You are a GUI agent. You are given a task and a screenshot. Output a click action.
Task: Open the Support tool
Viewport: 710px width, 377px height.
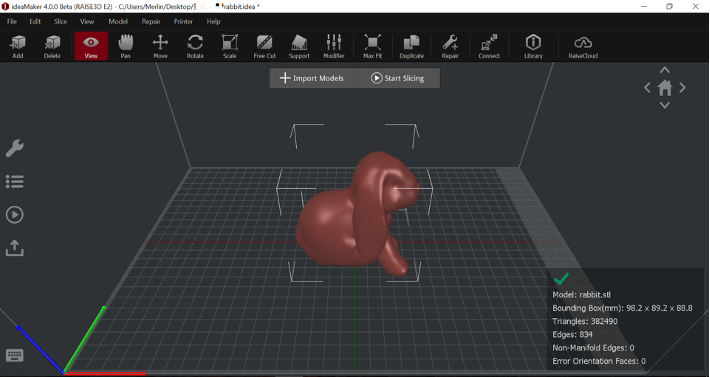click(x=299, y=46)
